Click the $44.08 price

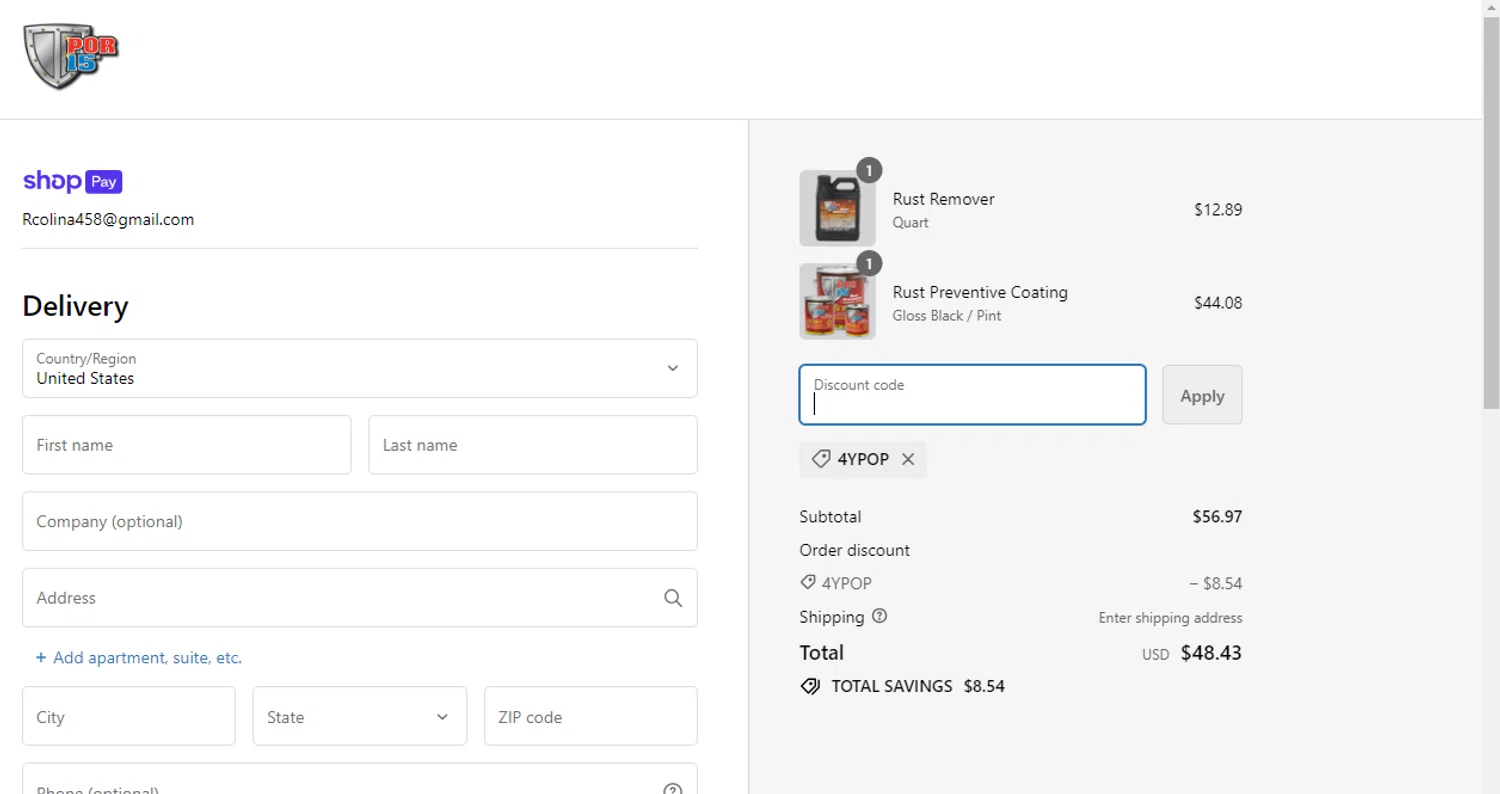coord(1218,303)
